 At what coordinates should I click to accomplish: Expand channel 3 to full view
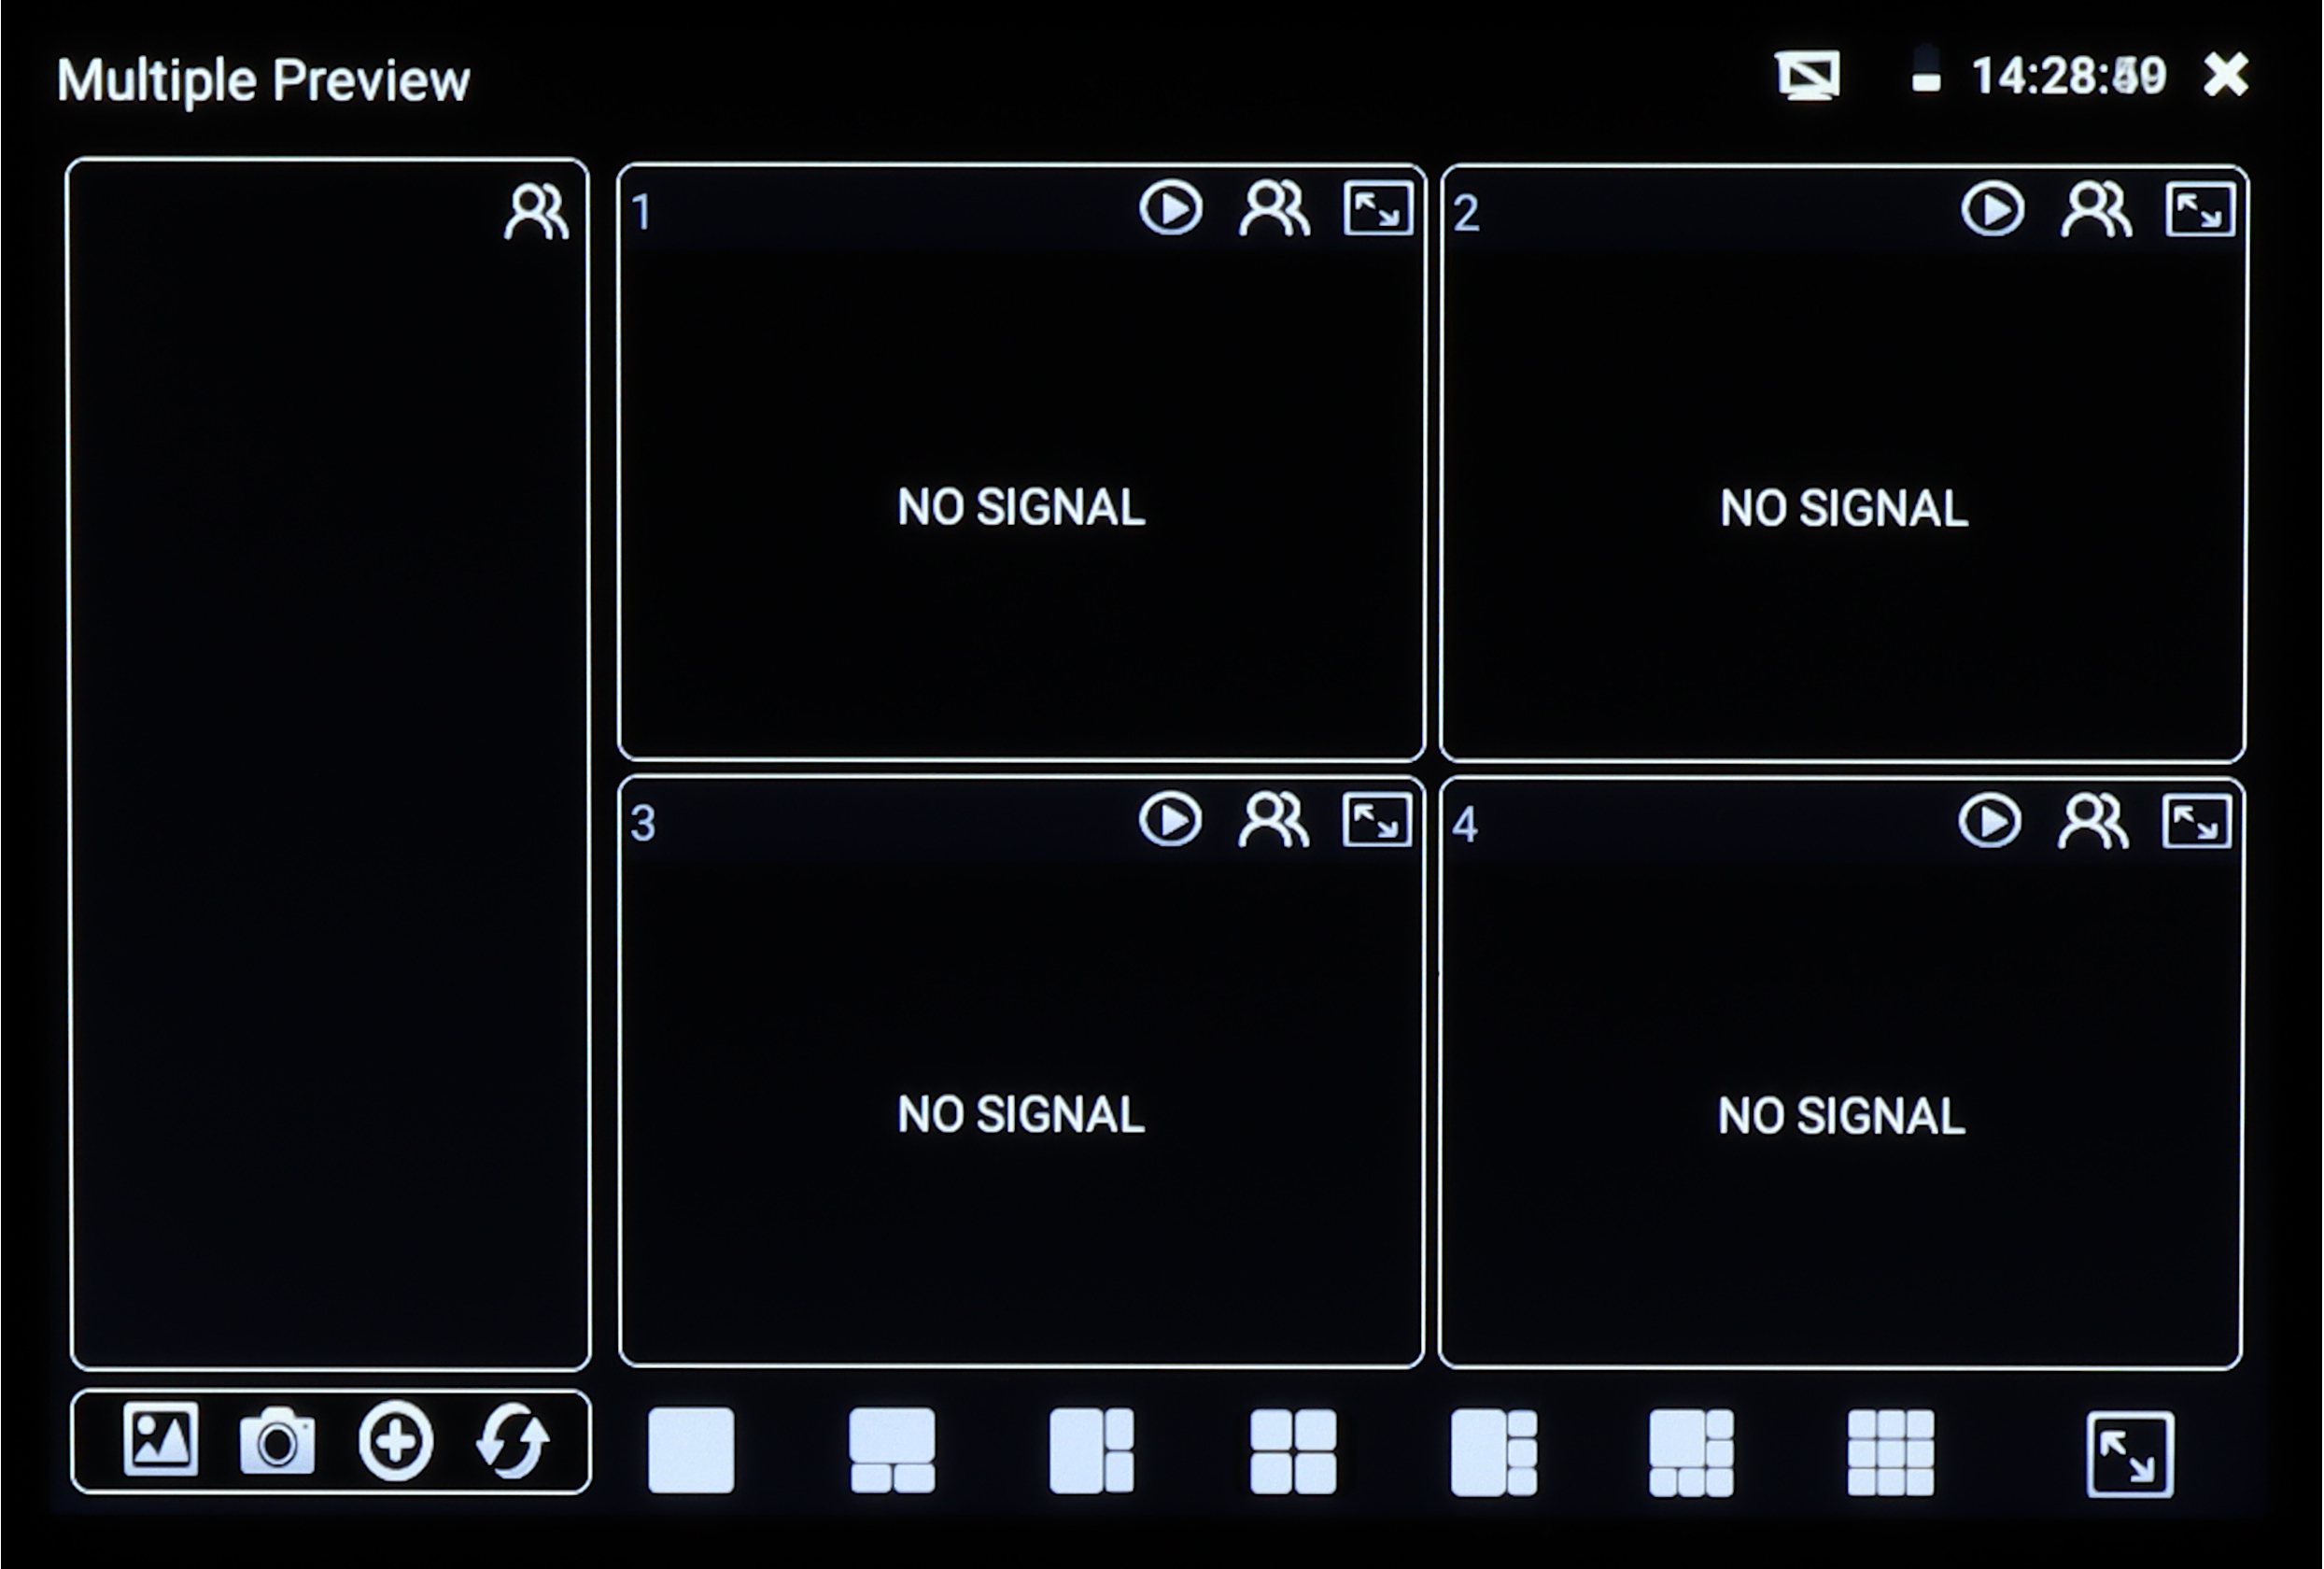[x=1376, y=821]
